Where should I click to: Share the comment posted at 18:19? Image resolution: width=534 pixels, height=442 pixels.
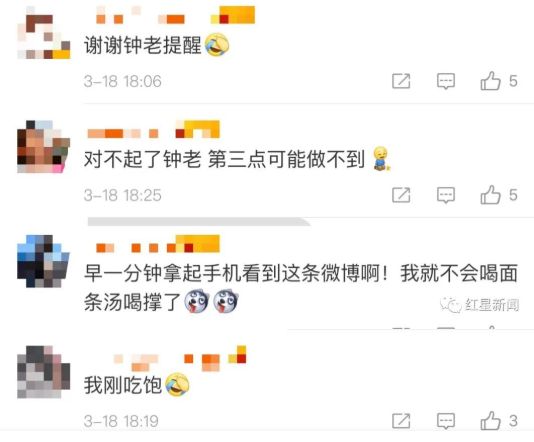401,421
